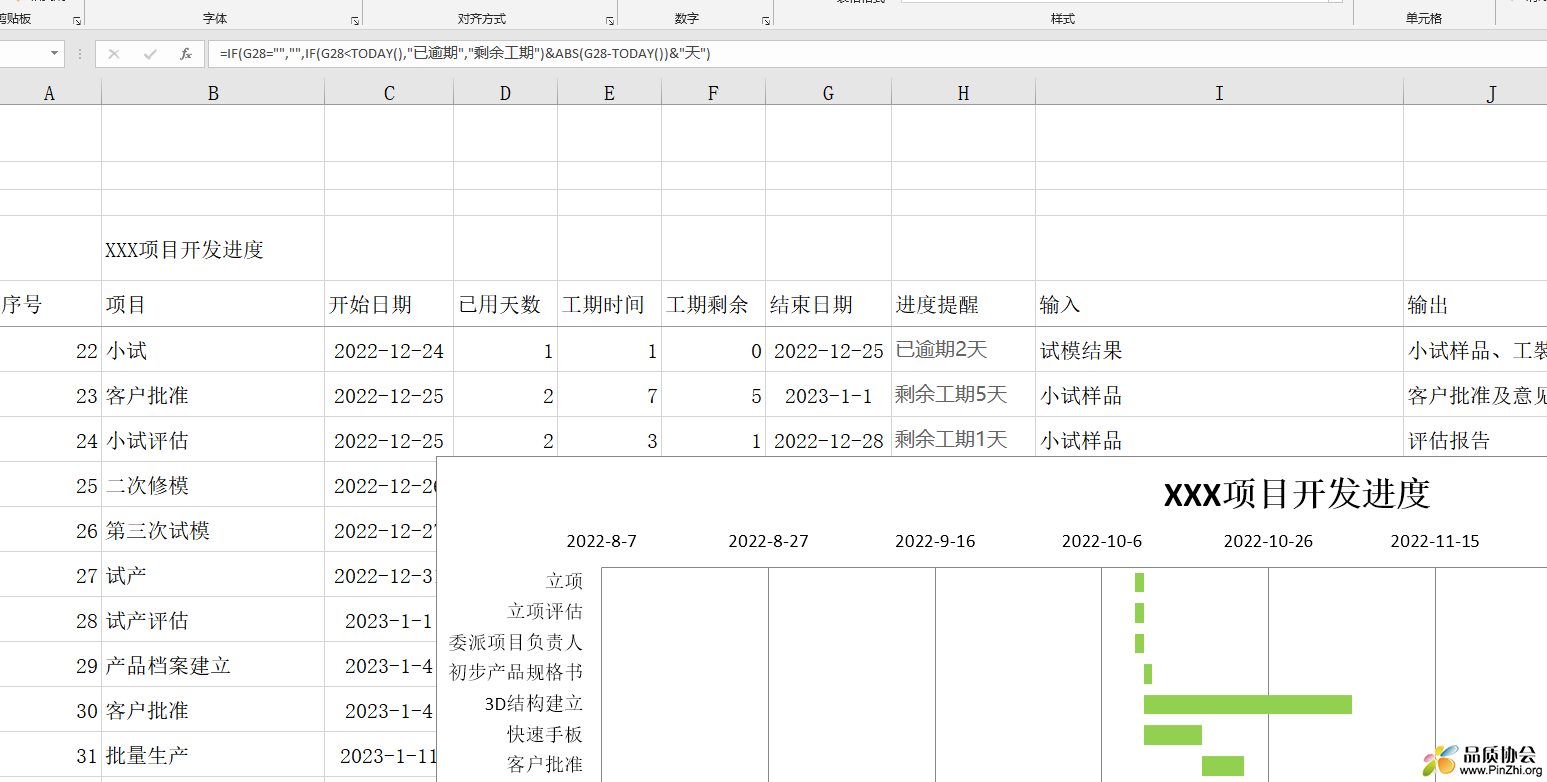Screen dimensions: 1547x782
Task: Click the 工期时间 header cell
Action: (x=609, y=304)
